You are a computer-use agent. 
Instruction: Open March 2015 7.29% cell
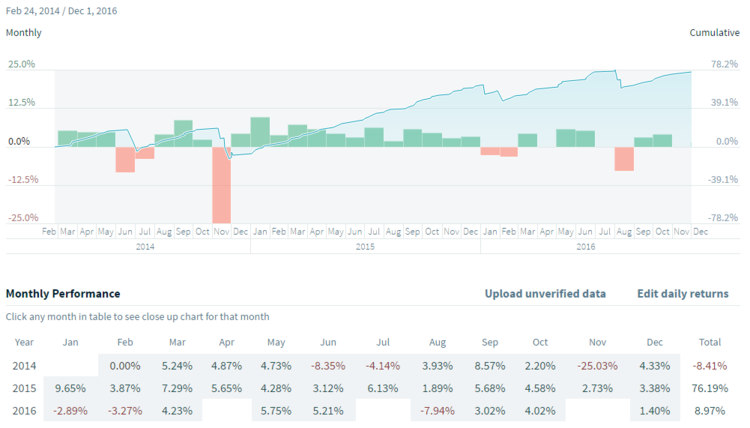point(177,388)
